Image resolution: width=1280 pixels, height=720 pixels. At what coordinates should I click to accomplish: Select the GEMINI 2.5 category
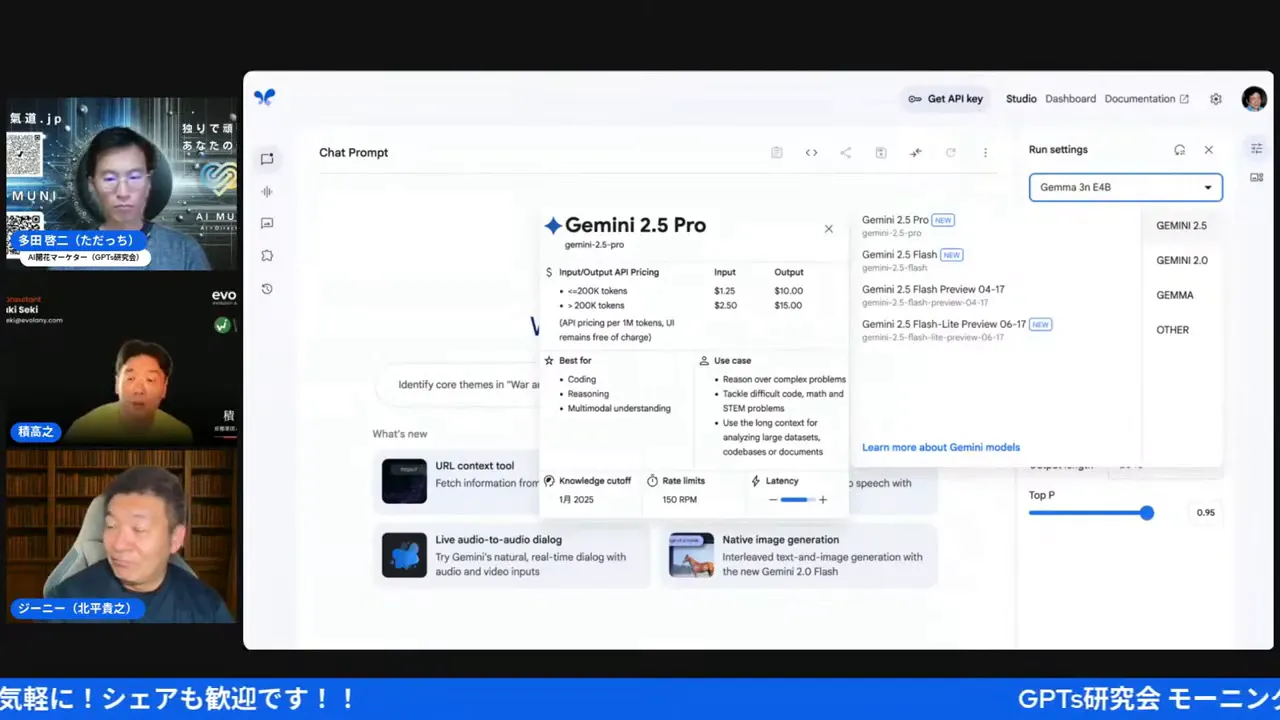[x=1181, y=226]
